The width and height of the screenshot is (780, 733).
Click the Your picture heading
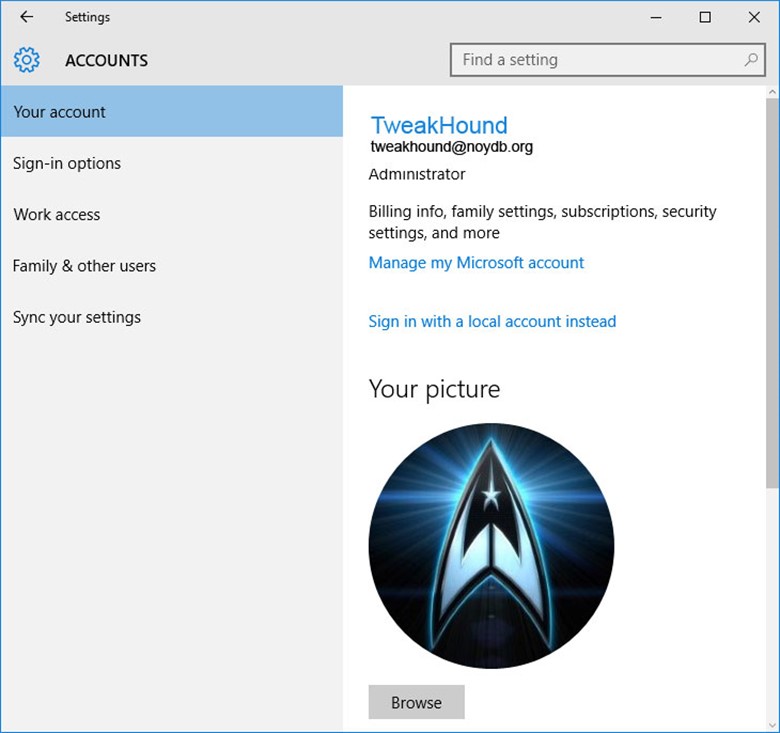(434, 389)
